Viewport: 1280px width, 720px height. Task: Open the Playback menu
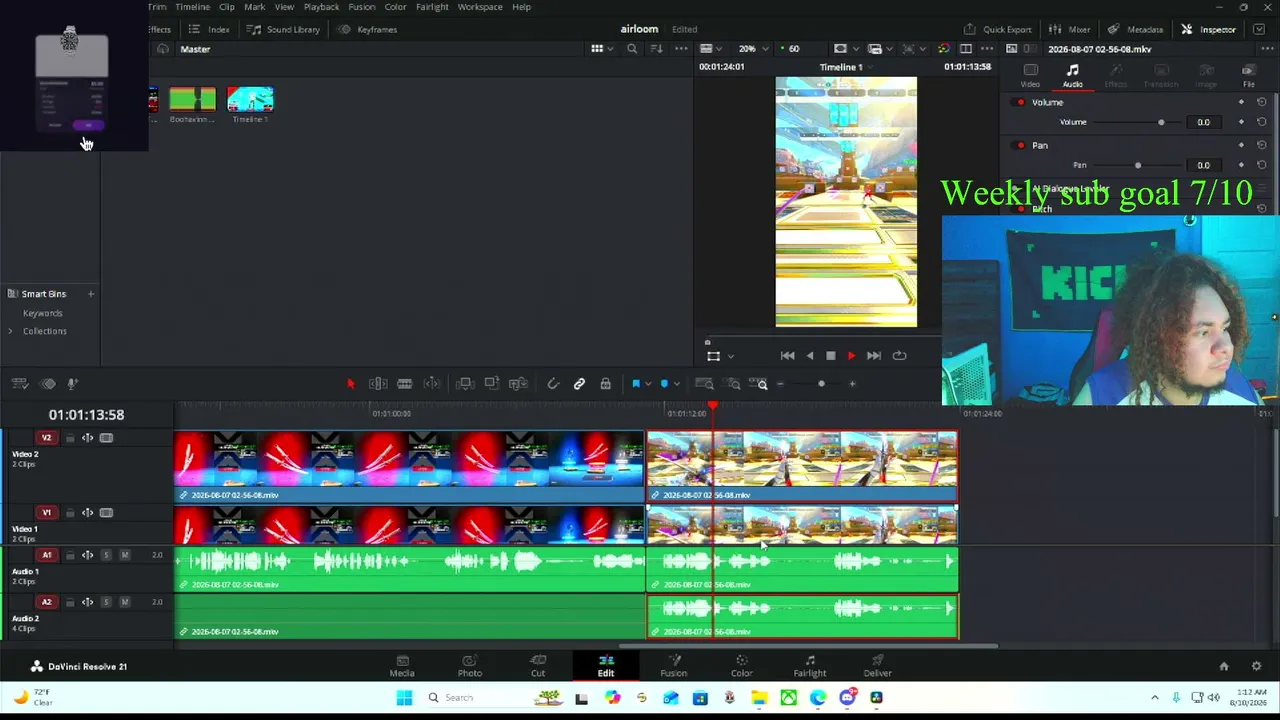(x=321, y=7)
